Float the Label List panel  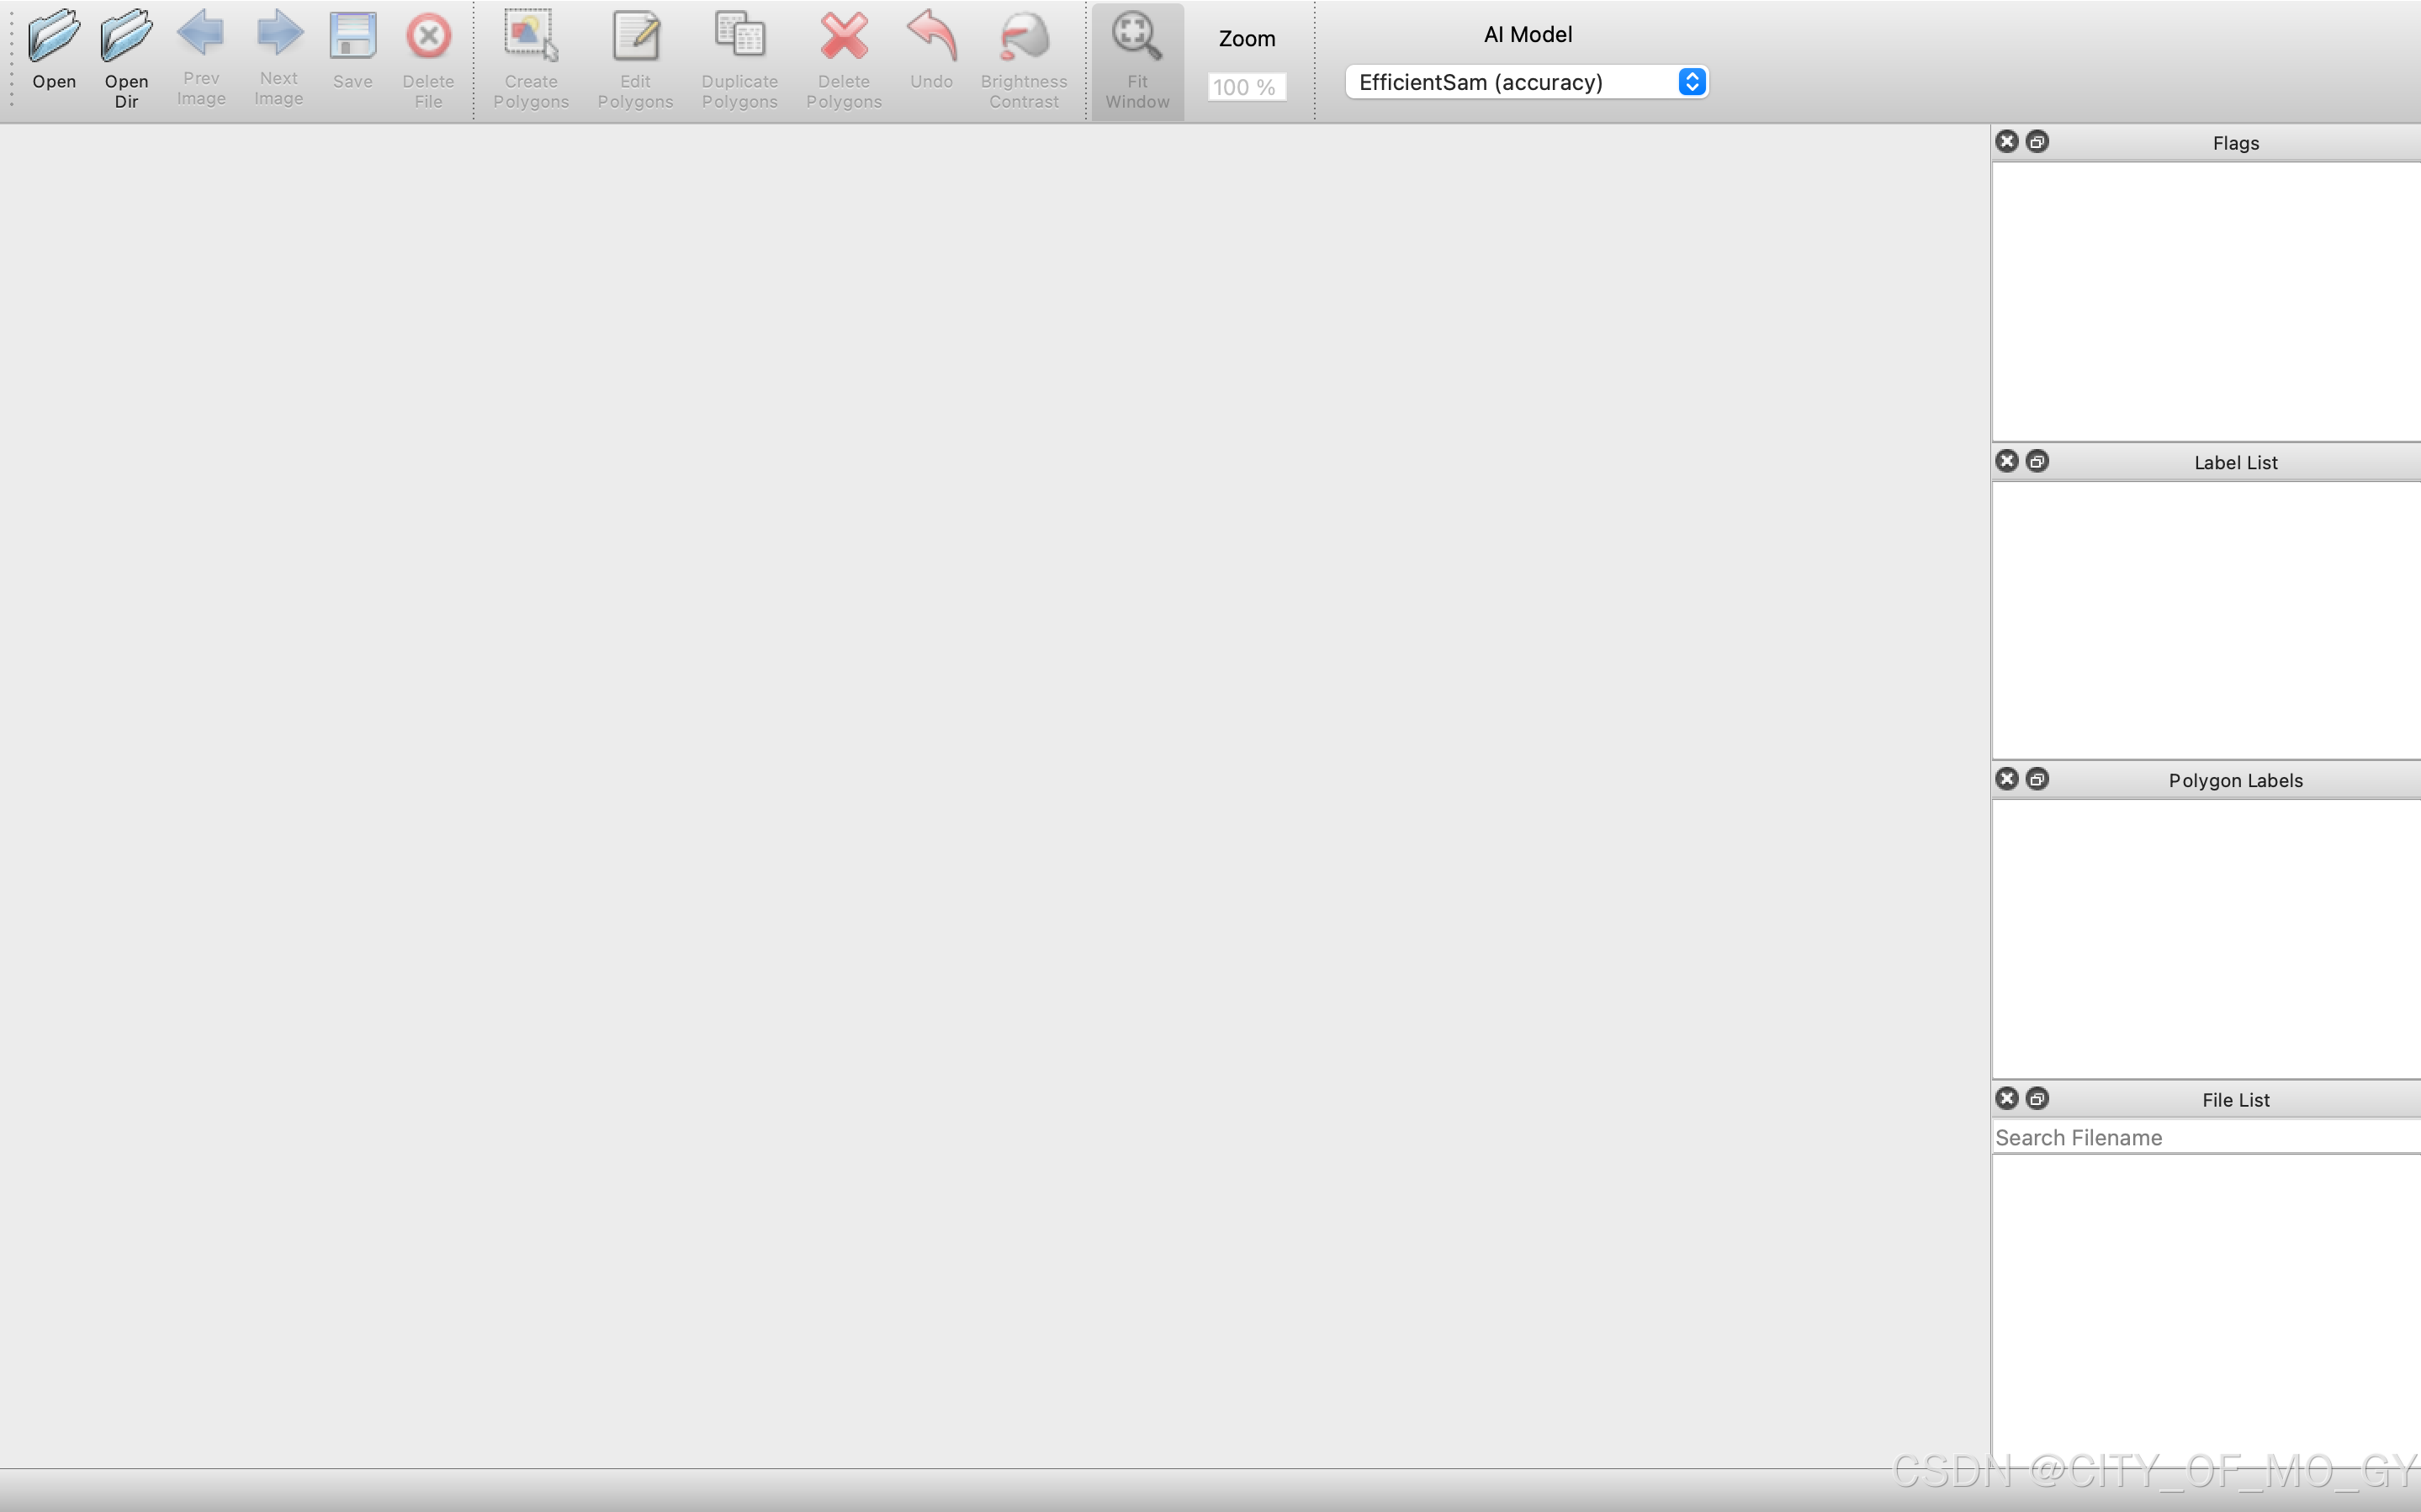[2037, 461]
